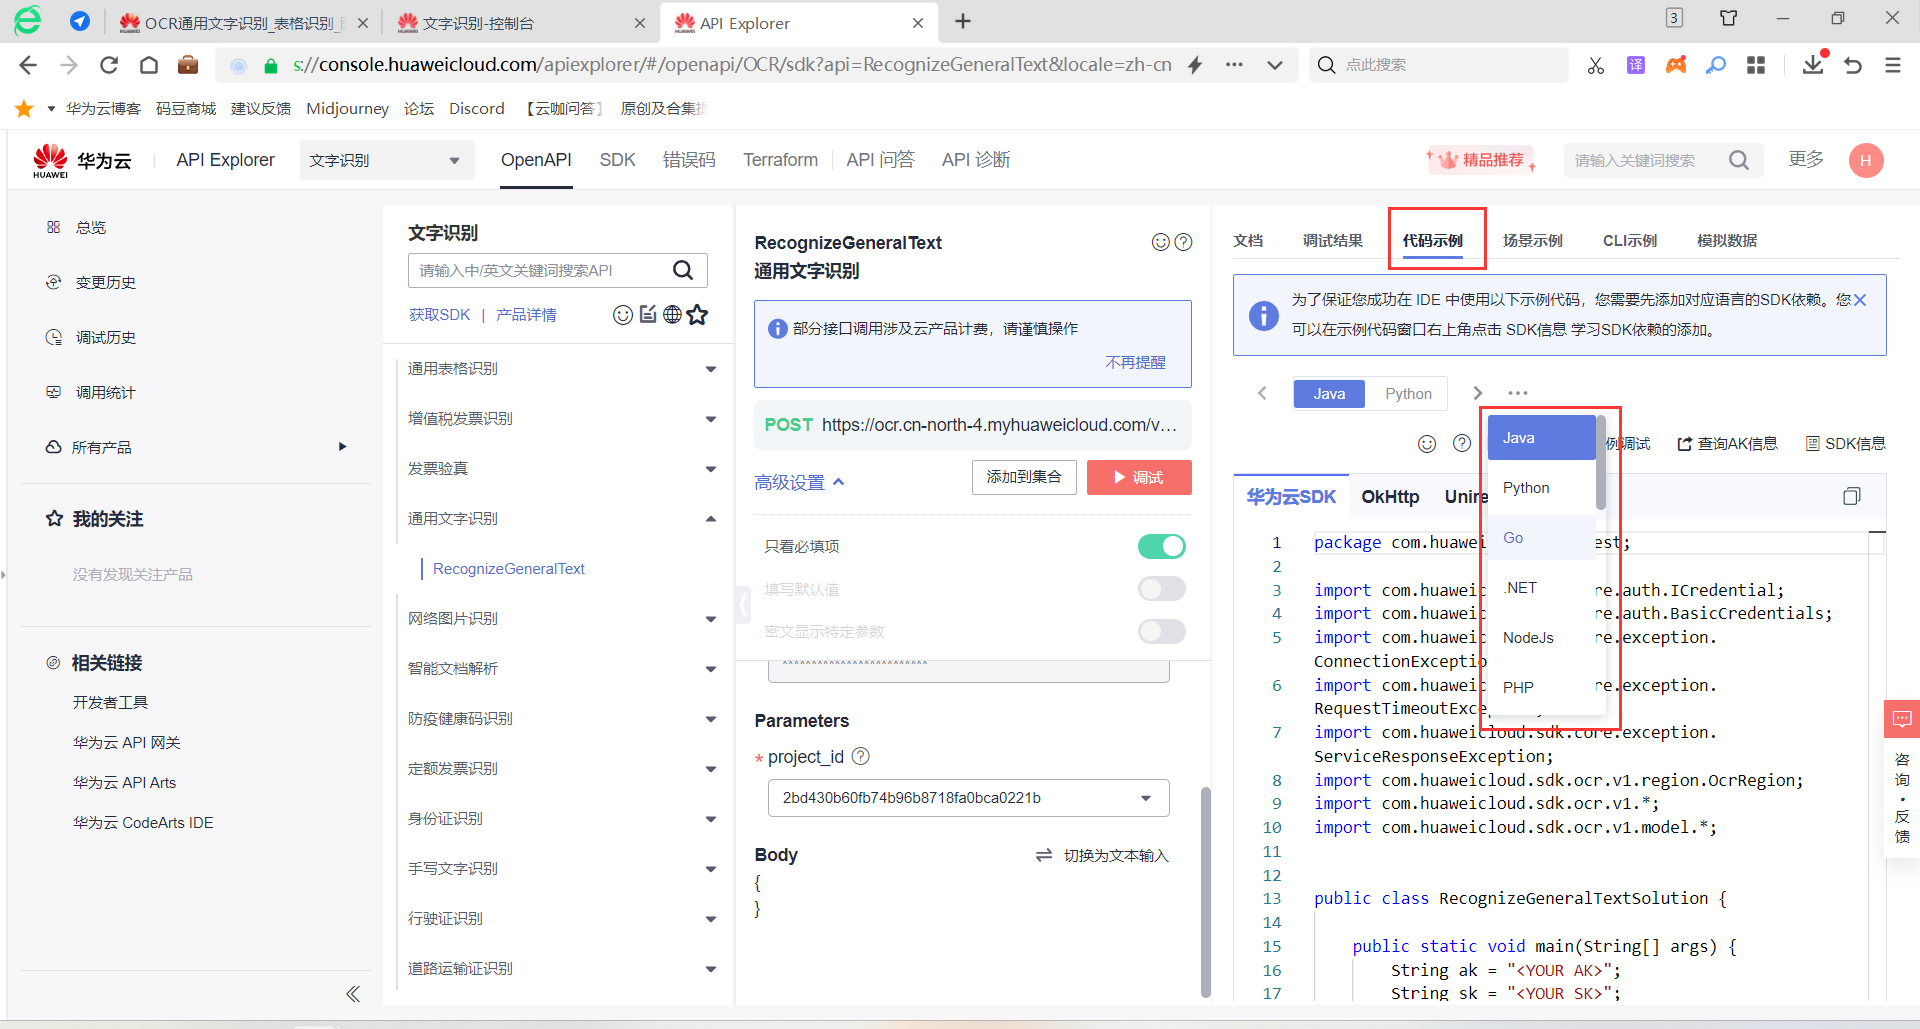The image size is (1920, 1029).
Task: Click the browser back arrow
Action: coord(28,65)
